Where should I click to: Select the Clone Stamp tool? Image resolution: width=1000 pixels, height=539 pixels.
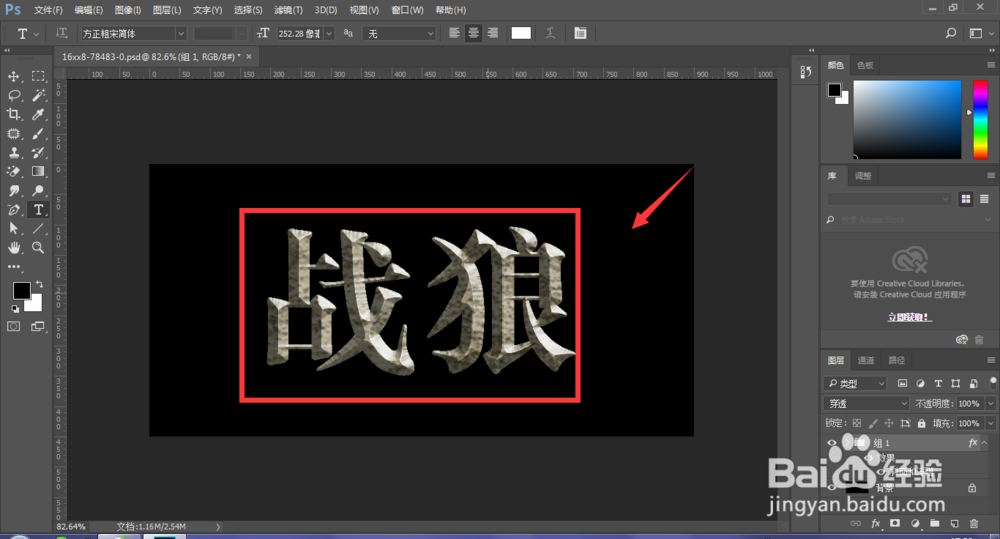13,153
